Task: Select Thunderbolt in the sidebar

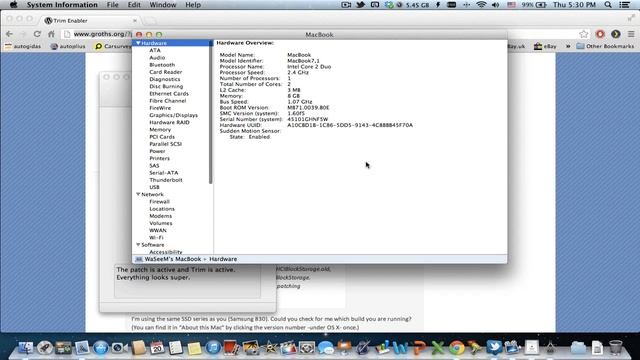Action: click(x=166, y=180)
